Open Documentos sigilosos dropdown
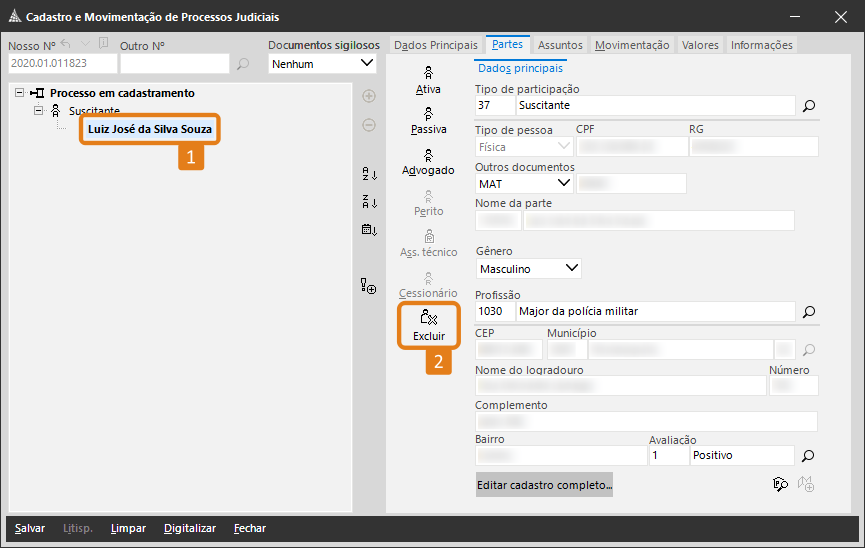This screenshot has height=548, width=865. 366,64
